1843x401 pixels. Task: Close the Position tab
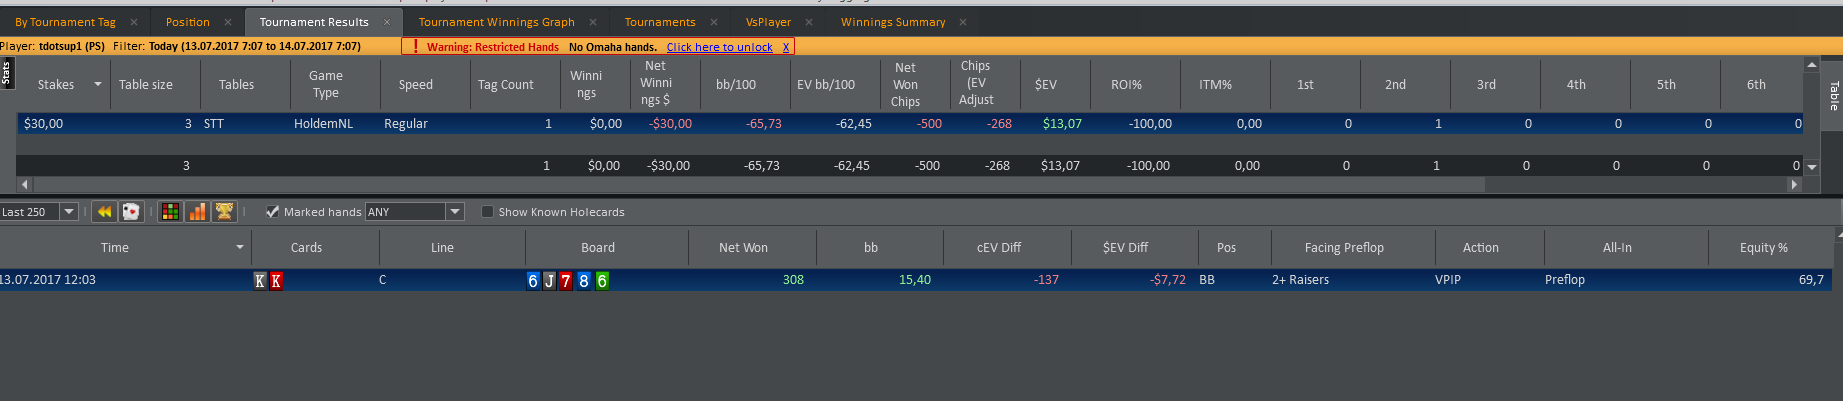point(228,22)
